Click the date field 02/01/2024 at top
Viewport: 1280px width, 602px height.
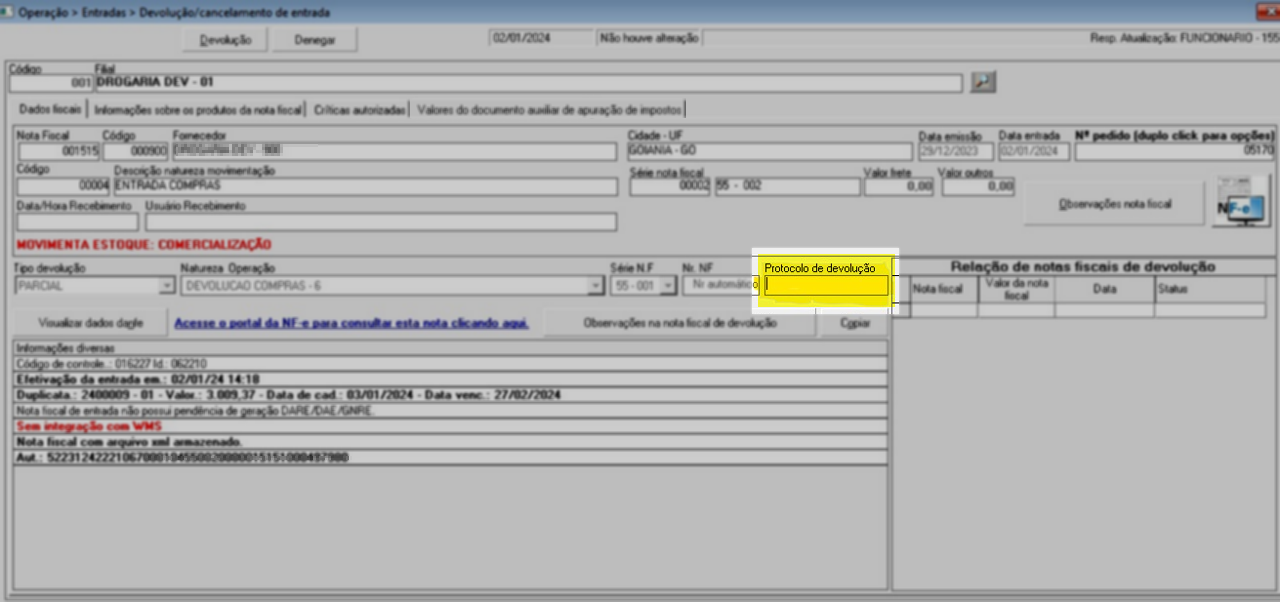[x=540, y=38]
